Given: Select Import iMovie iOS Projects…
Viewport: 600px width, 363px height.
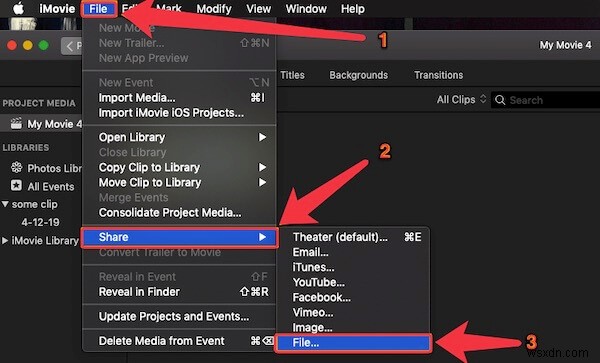Looking at the screenshot, I should click(179, 113).
